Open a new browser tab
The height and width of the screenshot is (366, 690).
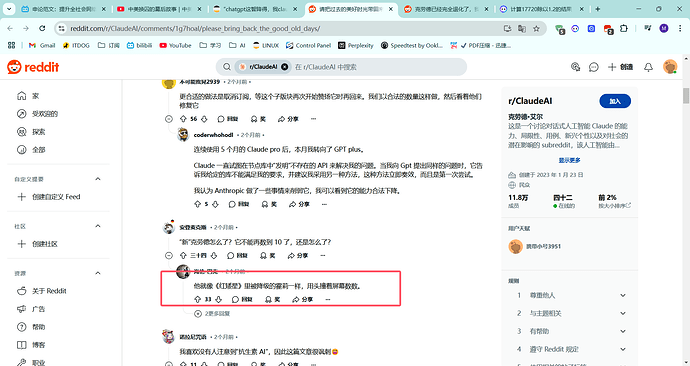pos(598,9)
